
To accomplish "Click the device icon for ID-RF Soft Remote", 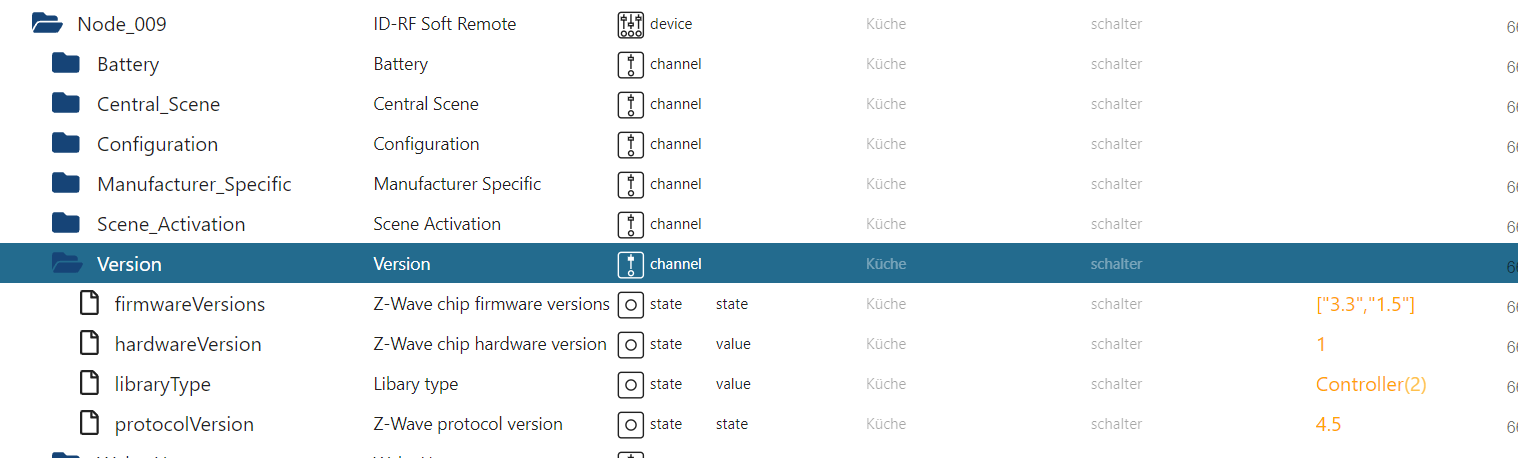I will 630,24.
